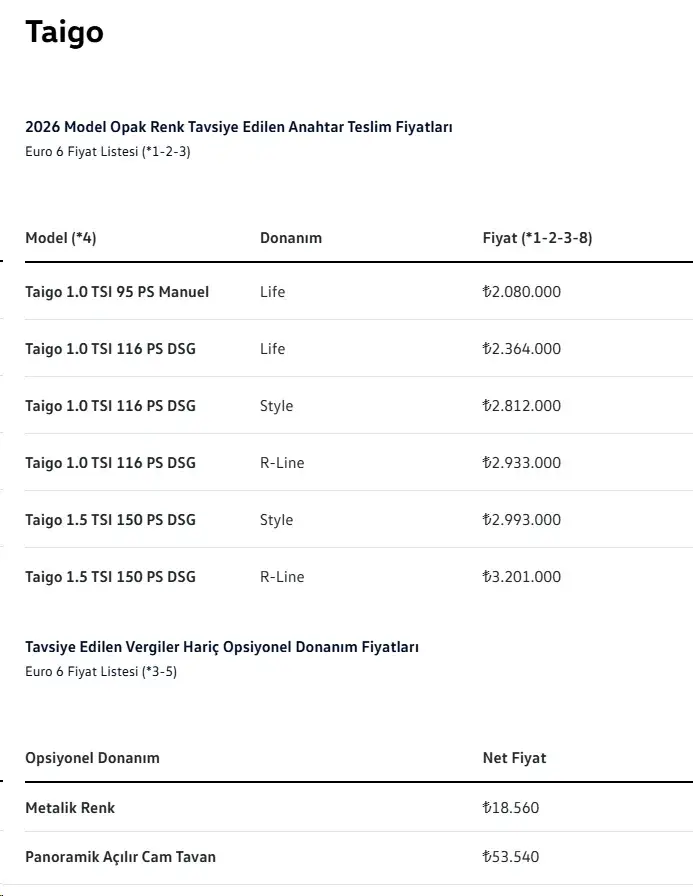Click the Opsiyonel Donanım column header
This screenshot has height=896, width=693.
click(93, 758)
